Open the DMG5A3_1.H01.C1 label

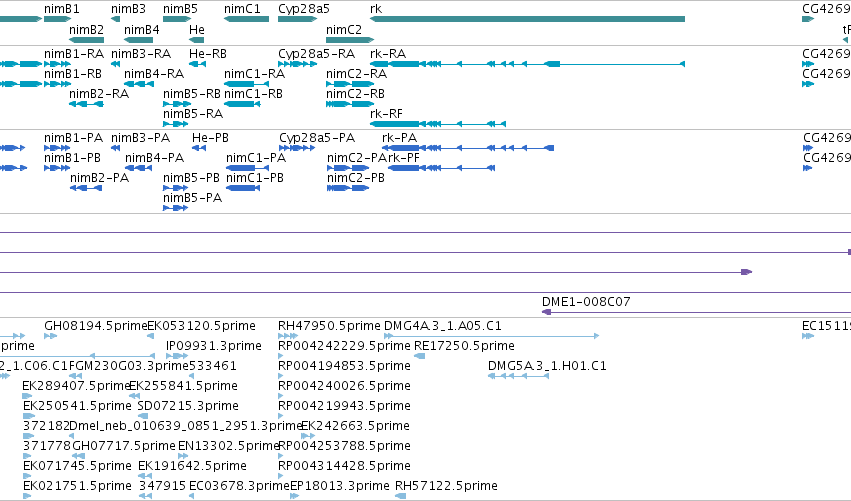pos(547,366)
